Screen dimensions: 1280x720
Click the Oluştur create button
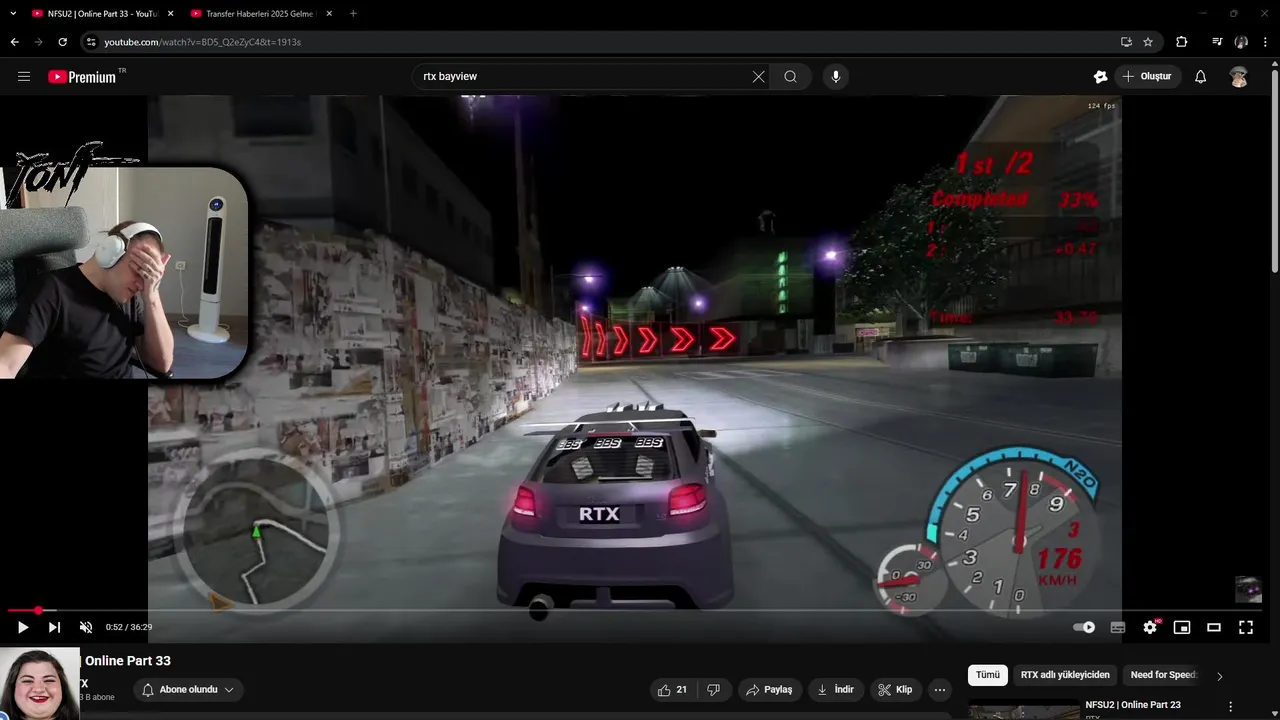(1148, 77)
